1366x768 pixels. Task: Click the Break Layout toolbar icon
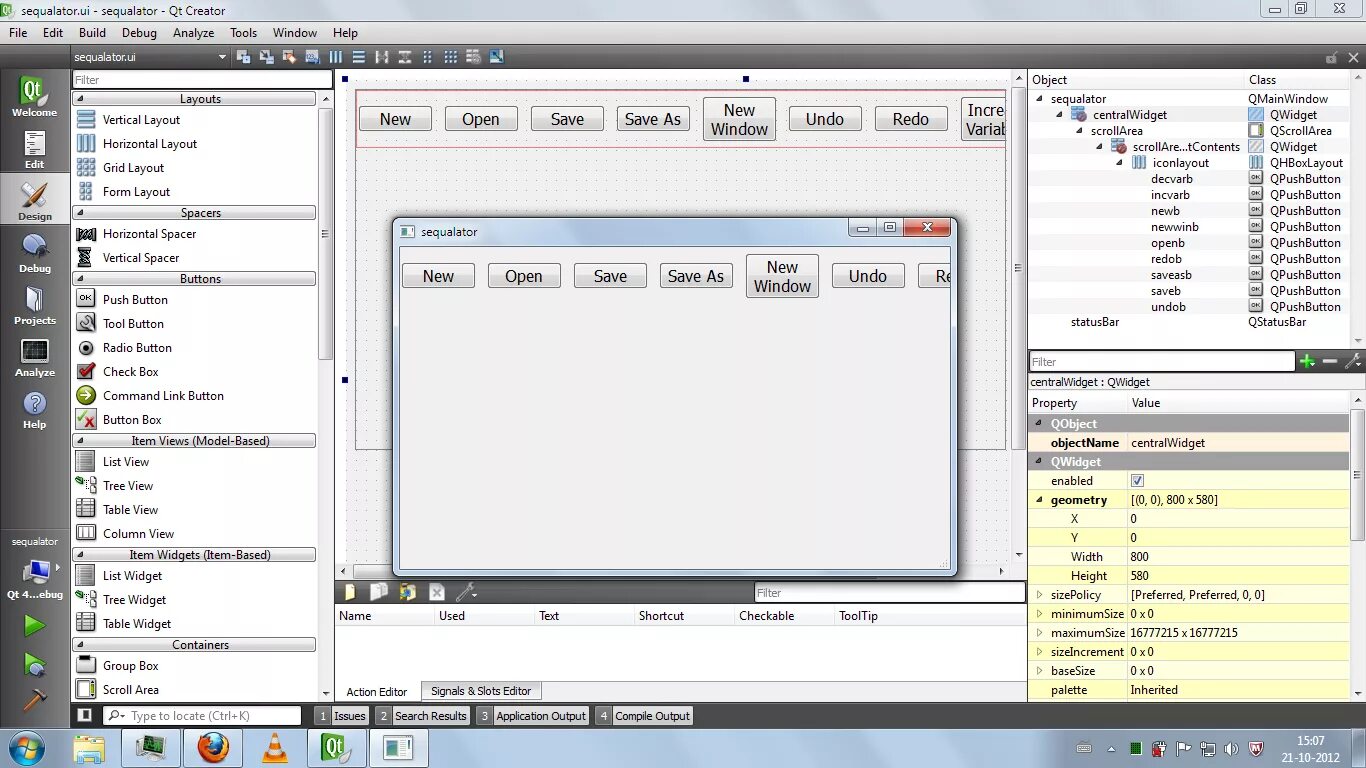473,57
